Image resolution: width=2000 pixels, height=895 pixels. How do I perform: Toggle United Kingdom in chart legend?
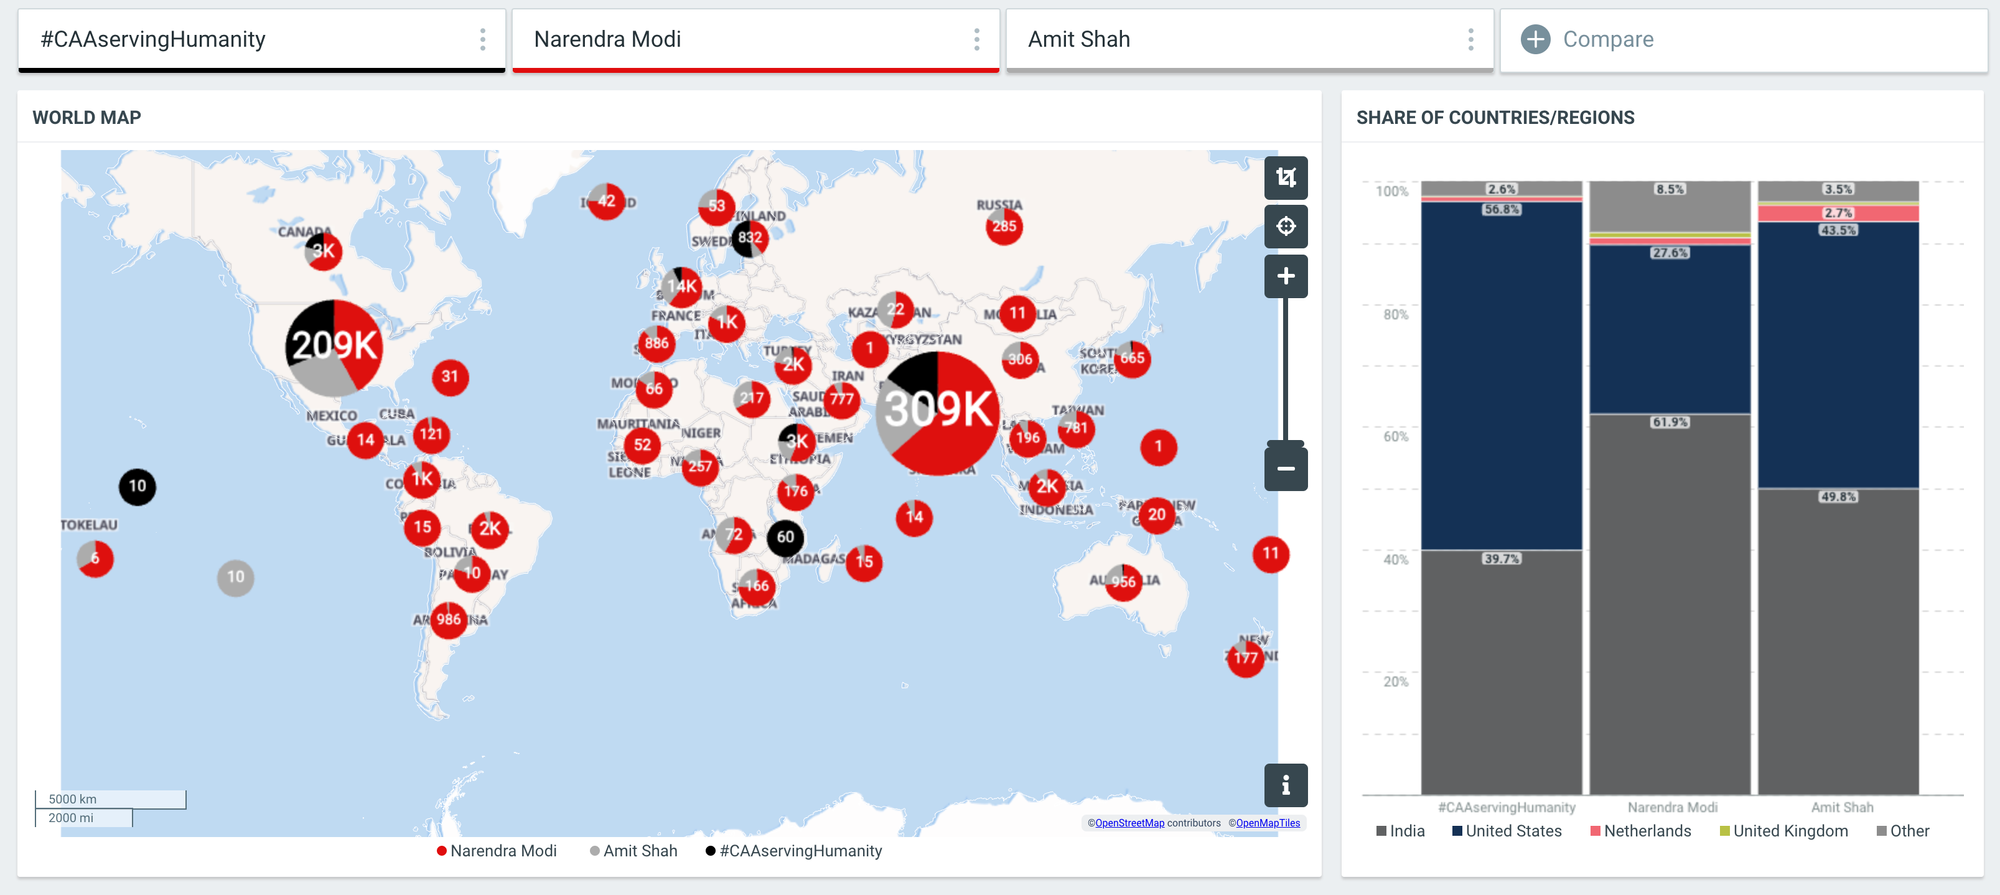pos(1784,831)
